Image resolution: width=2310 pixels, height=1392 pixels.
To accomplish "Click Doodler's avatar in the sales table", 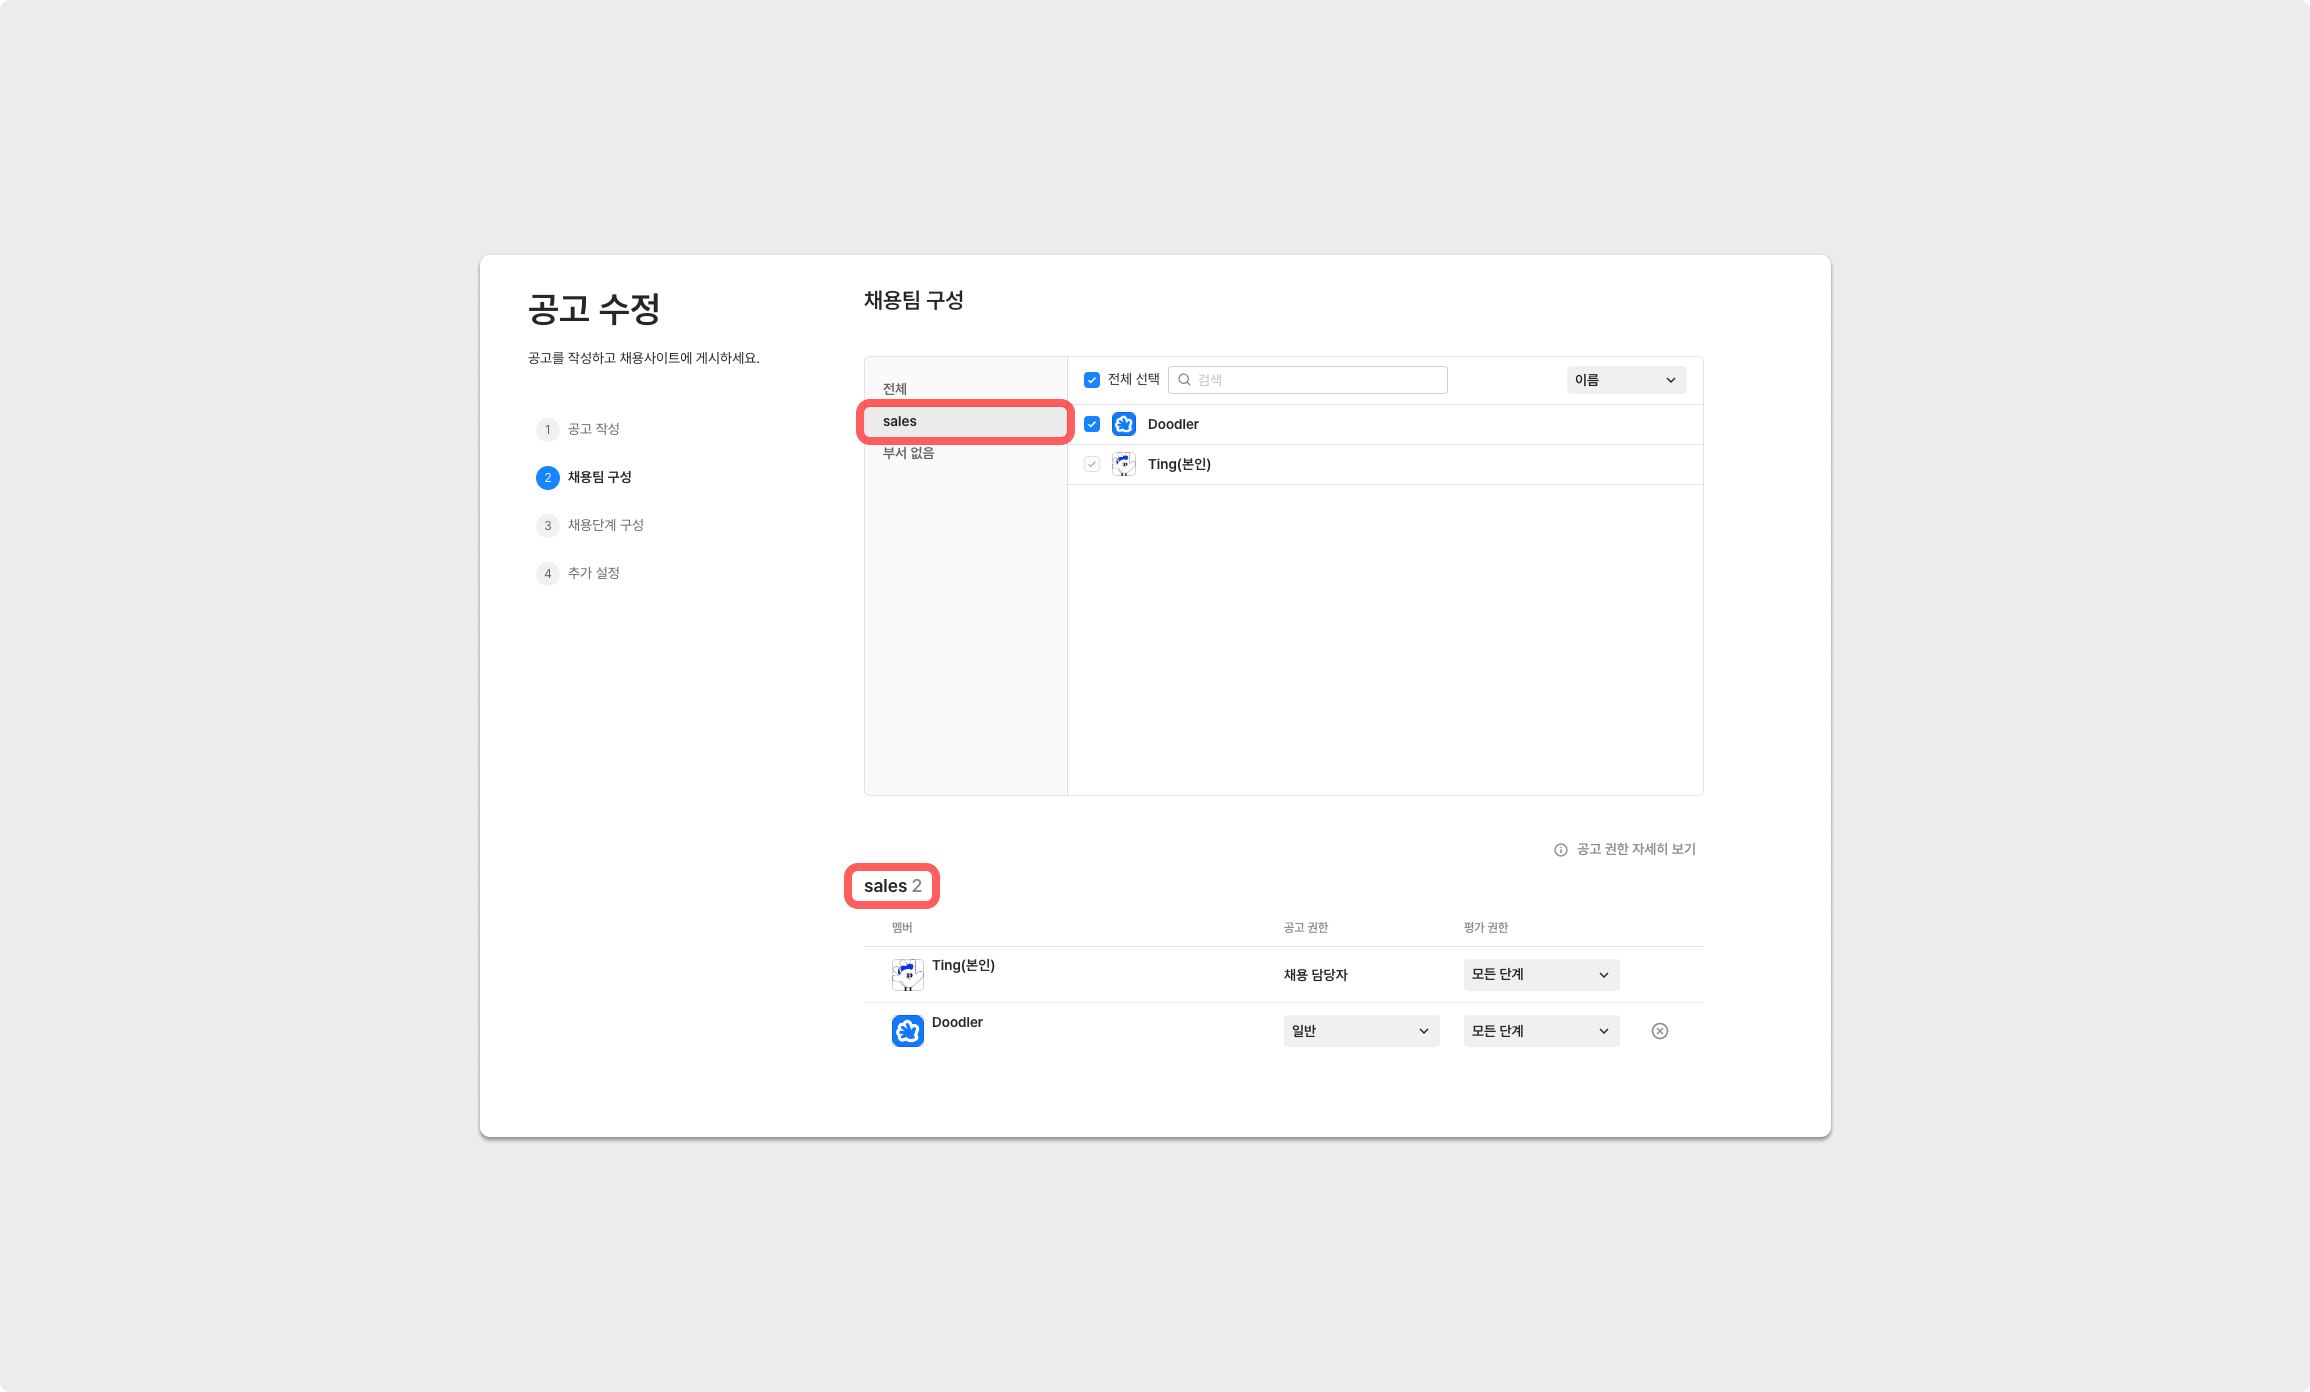I will (907, 1031).
